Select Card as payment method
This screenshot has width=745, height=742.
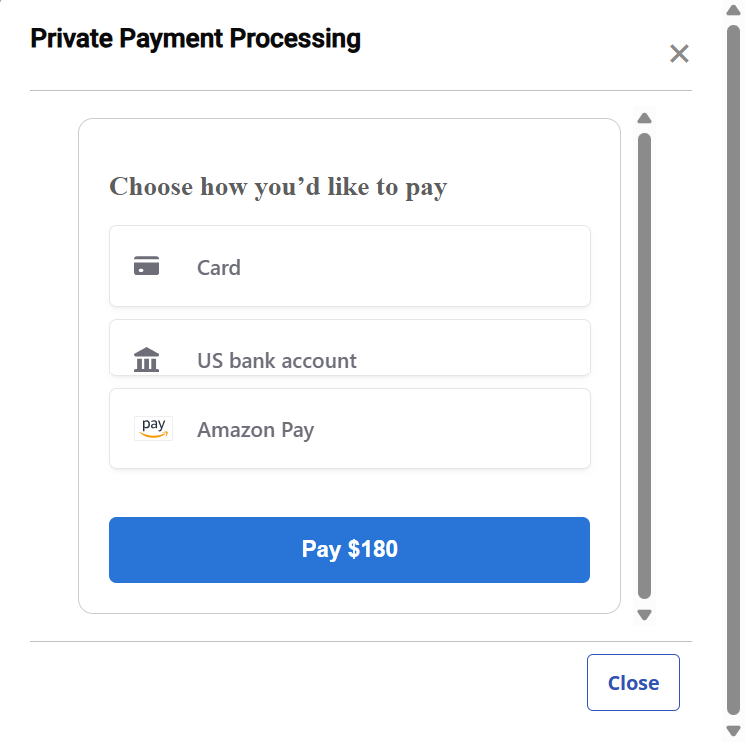coord(349,266)
